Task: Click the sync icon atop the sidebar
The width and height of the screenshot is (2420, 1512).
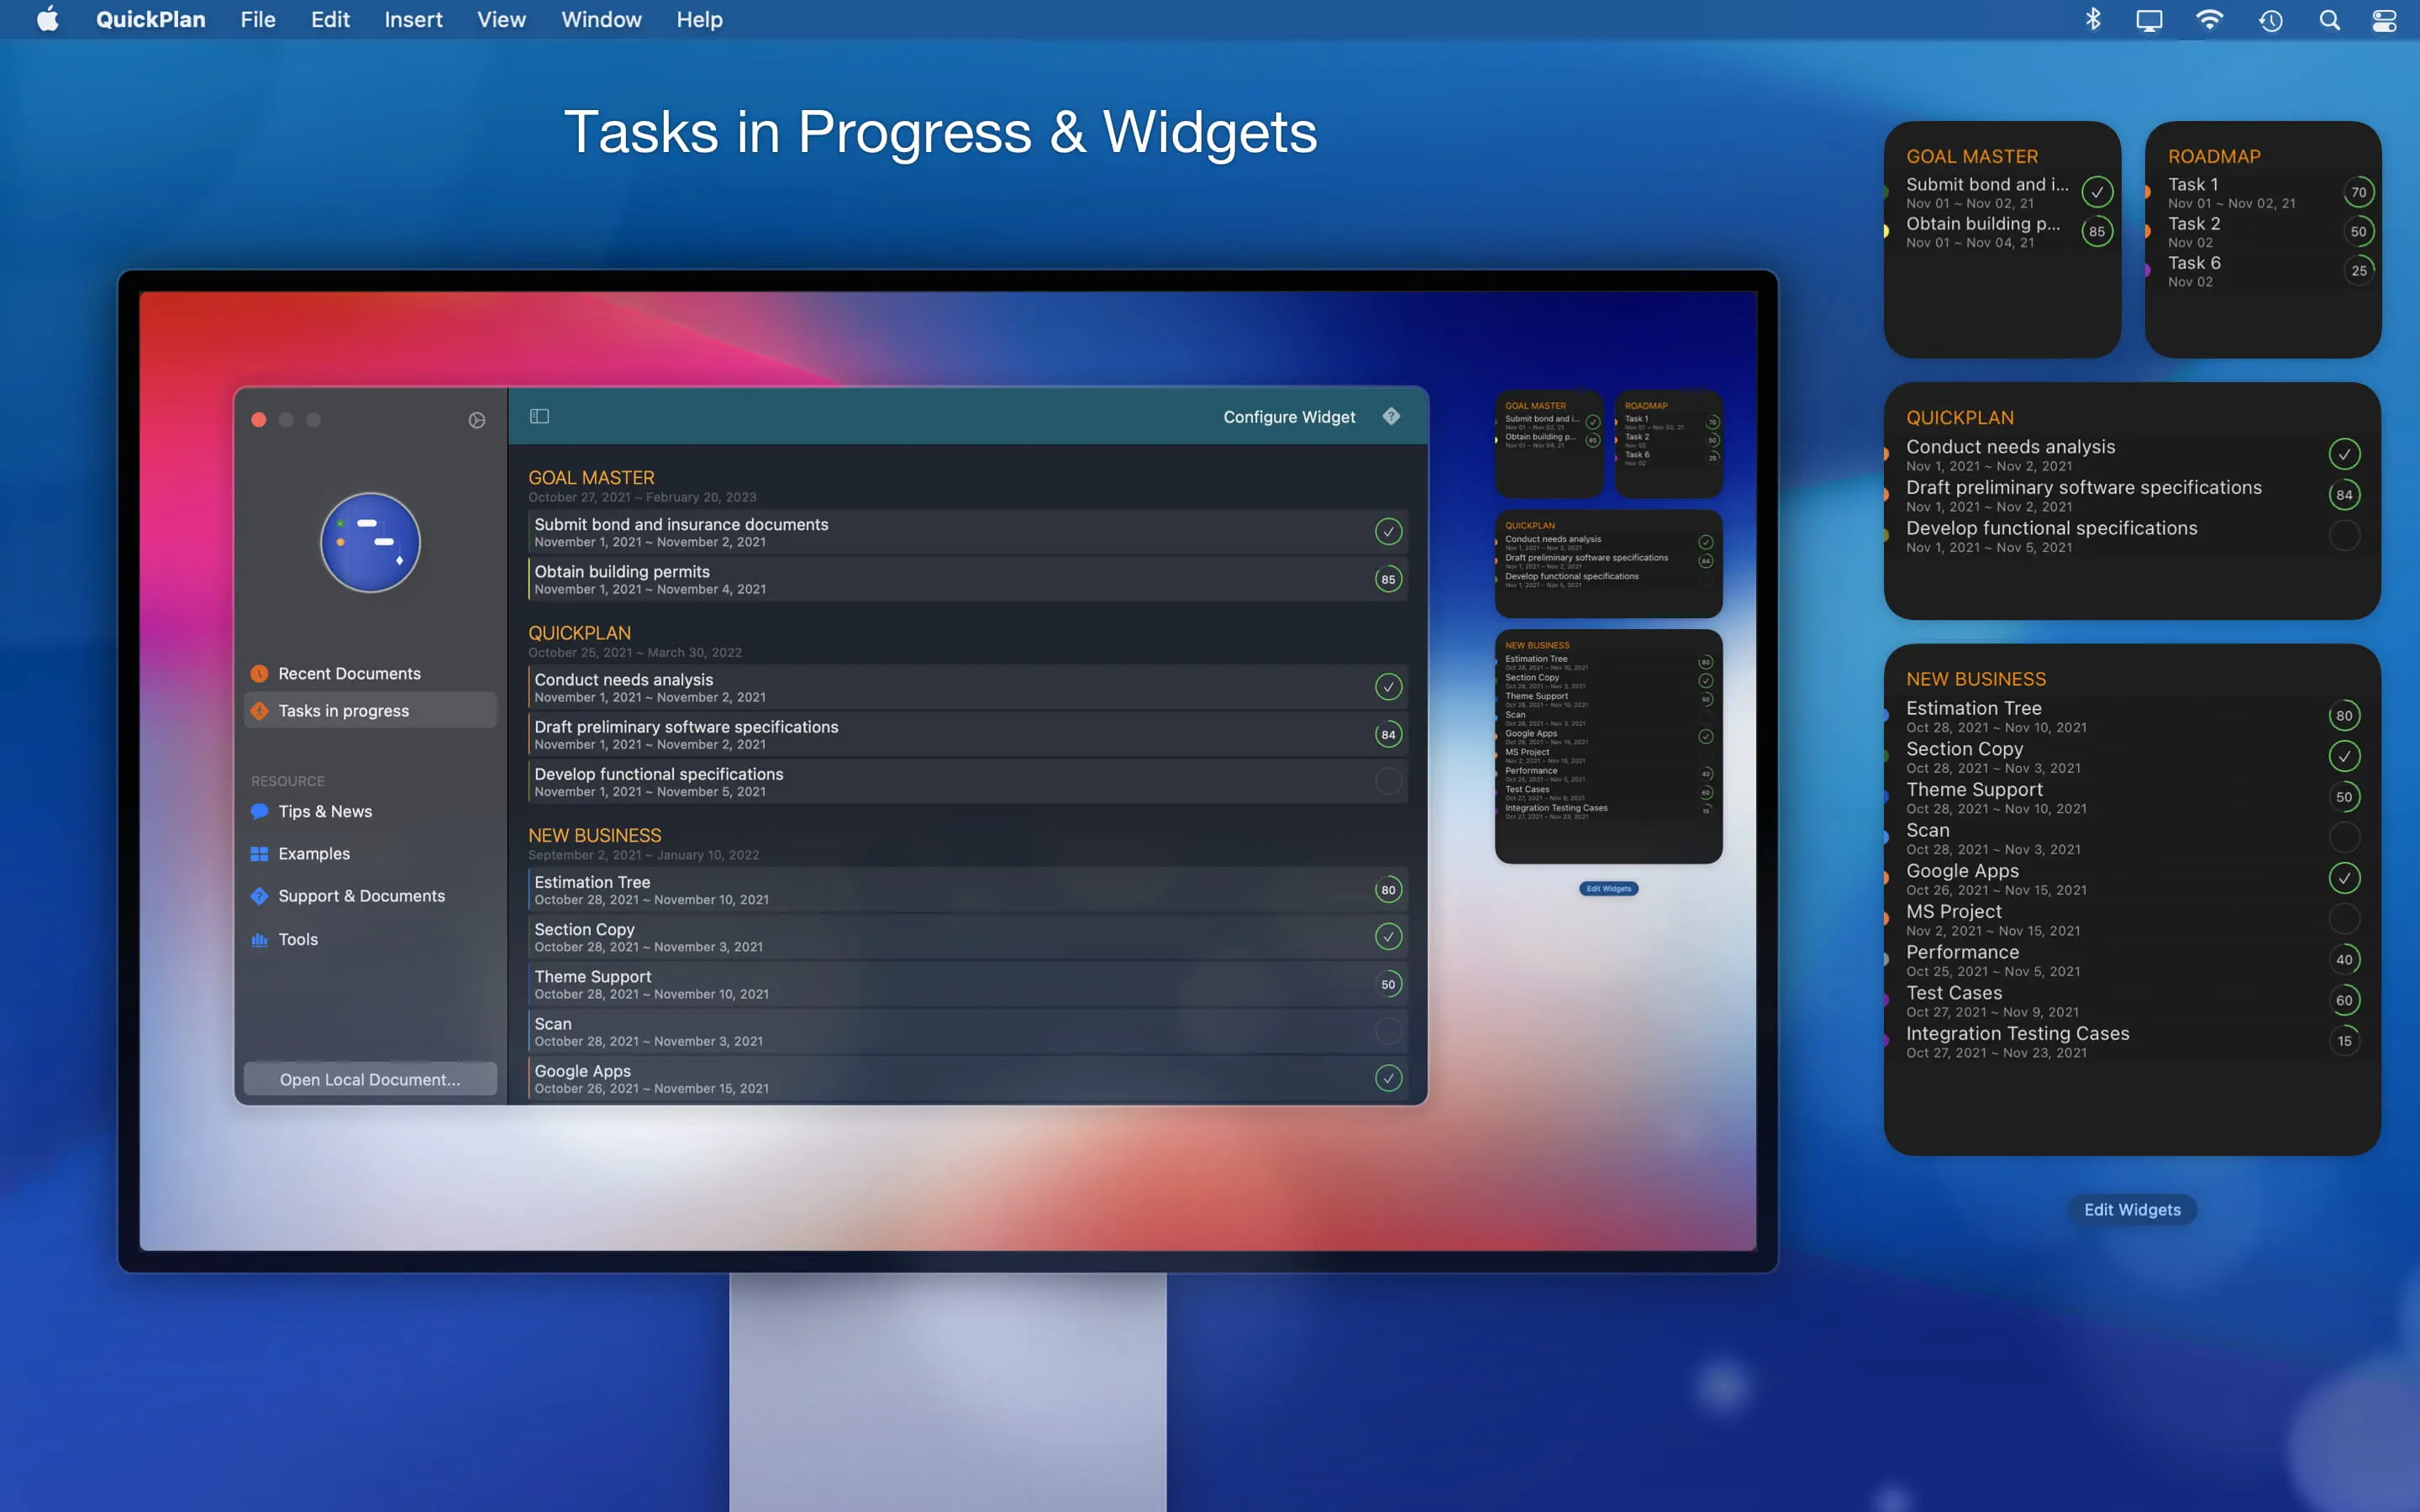Action: [x=477, y=420]
